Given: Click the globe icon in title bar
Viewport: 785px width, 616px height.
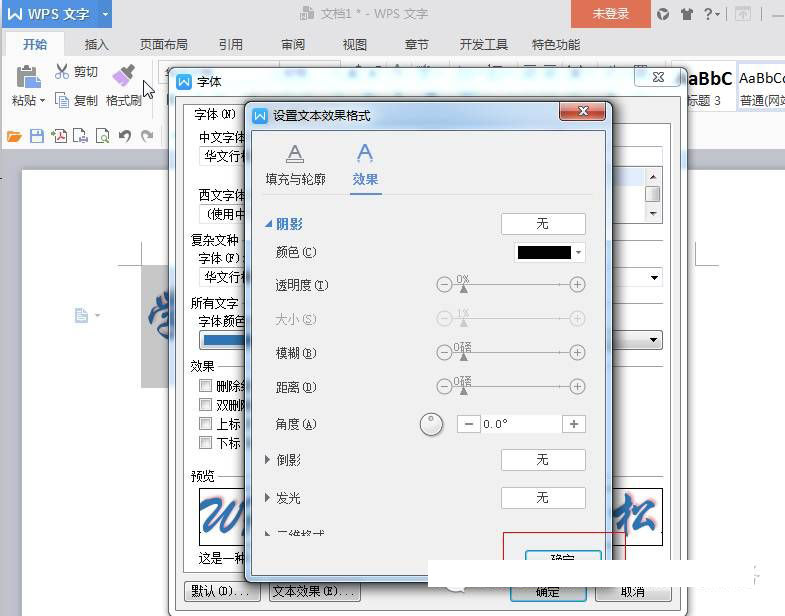Looking at the screenshot, I should (663, 14).
